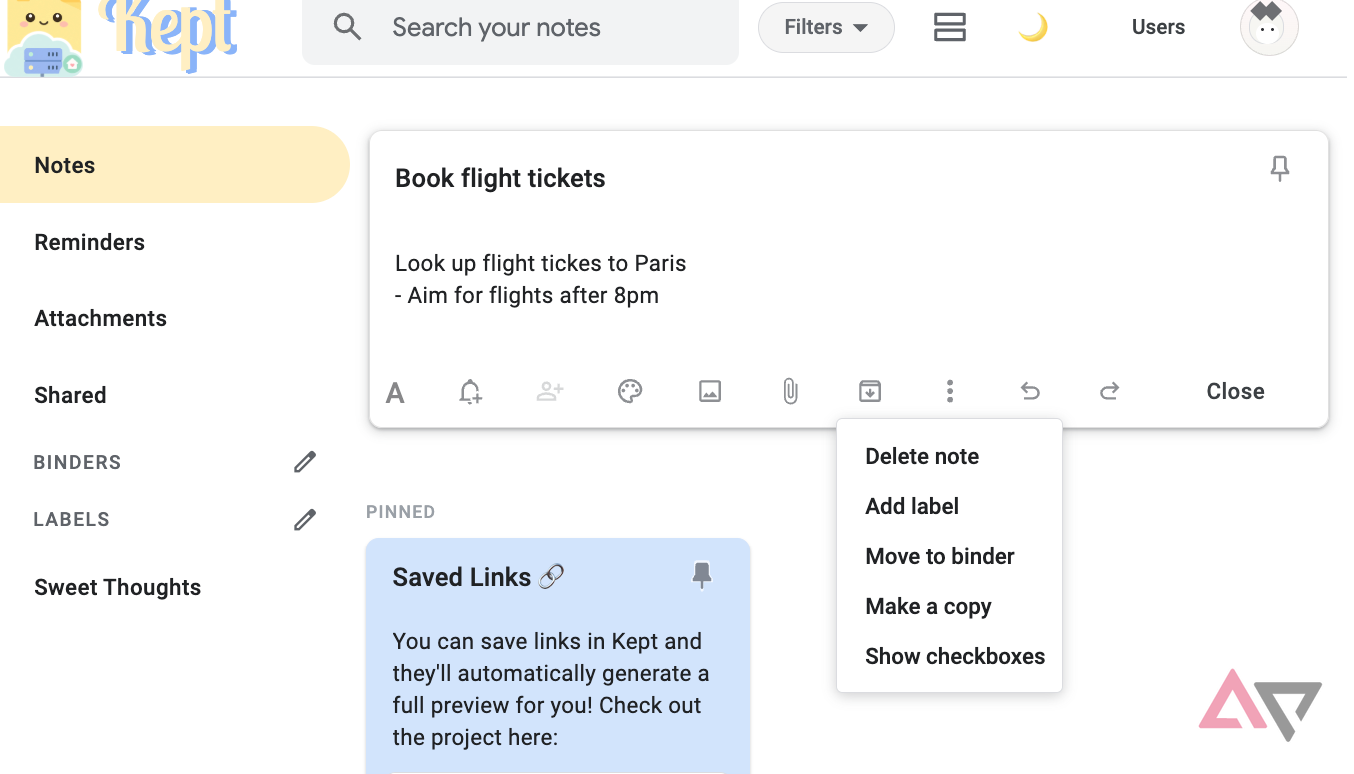The height and width of the screenshot is (774, 1354).
Task: Archive the note using the archive icon
Action: tap(870, 391)
